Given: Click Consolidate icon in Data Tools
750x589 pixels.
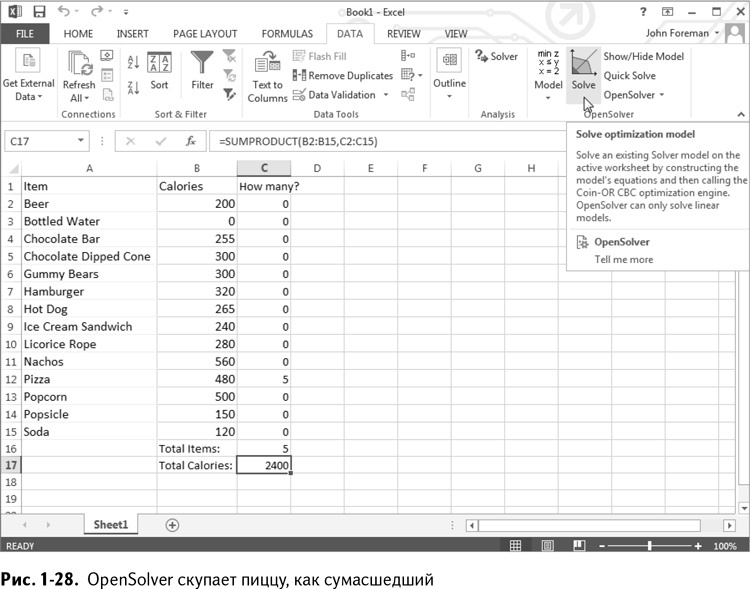Looking at the screenshot, I should (x=408, y=56).
